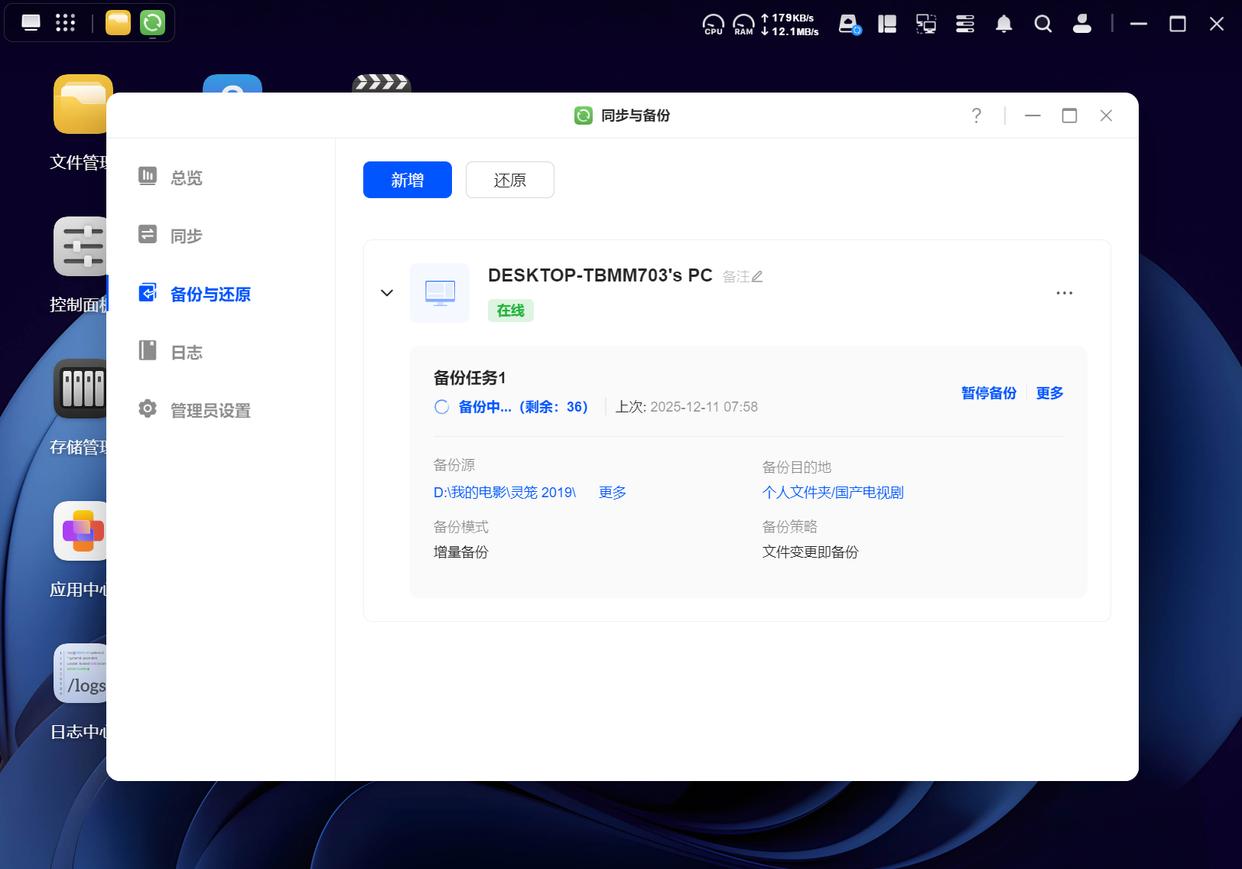Viewport: 1242px width, 869px height.
Task: Click the CPU usage indicator
Action: [713, 24]
